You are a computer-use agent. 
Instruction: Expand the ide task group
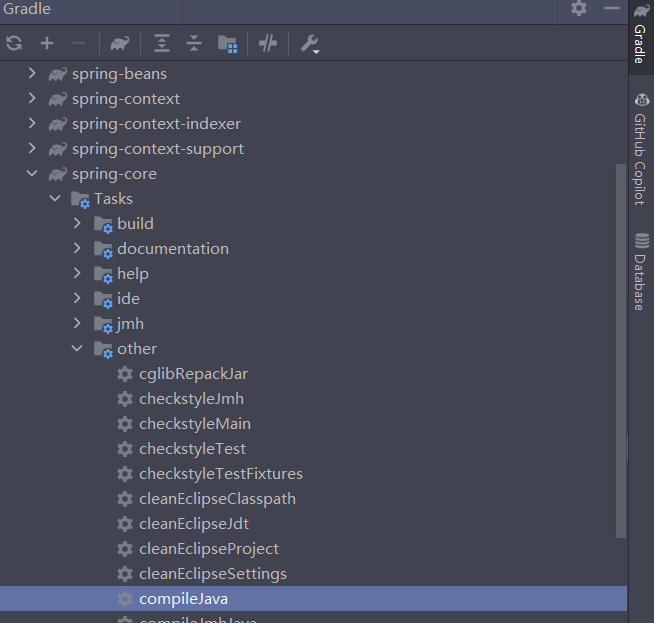pyautogui.click(x=77, y=299)
